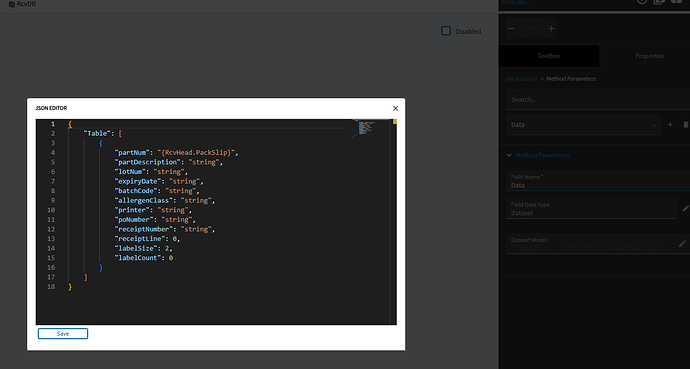Click the 100% zoom level value
The image size is (690, 369).
click(530, 29)
